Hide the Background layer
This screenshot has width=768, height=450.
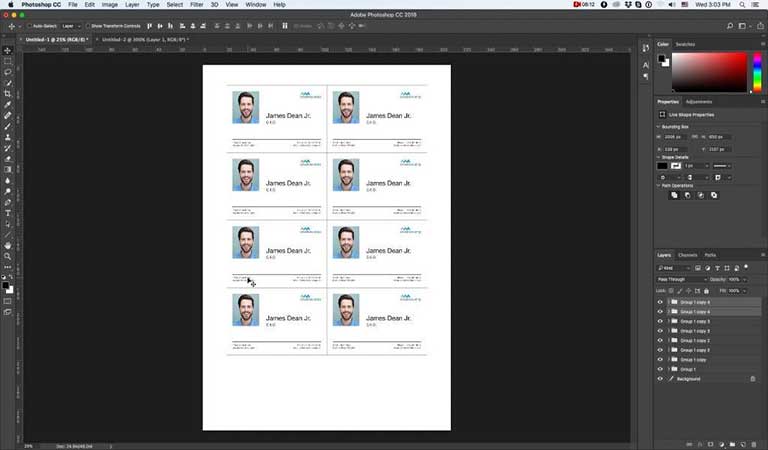click(660, 379)
